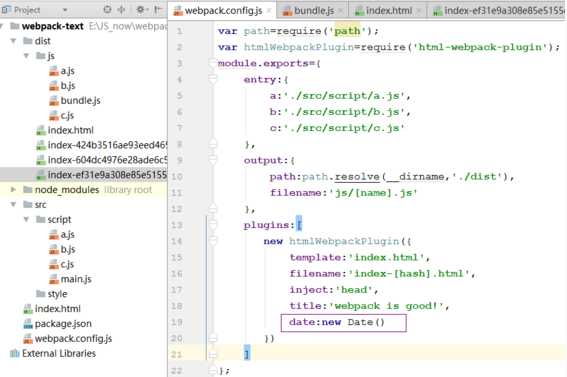Collapse the dist folder arrow
567x377 pixels.
click(13, 41)
